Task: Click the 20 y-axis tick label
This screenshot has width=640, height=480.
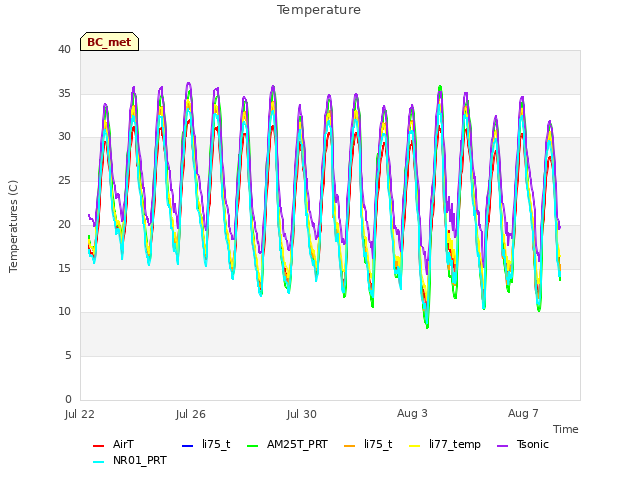Action: (x=64, y=224)
